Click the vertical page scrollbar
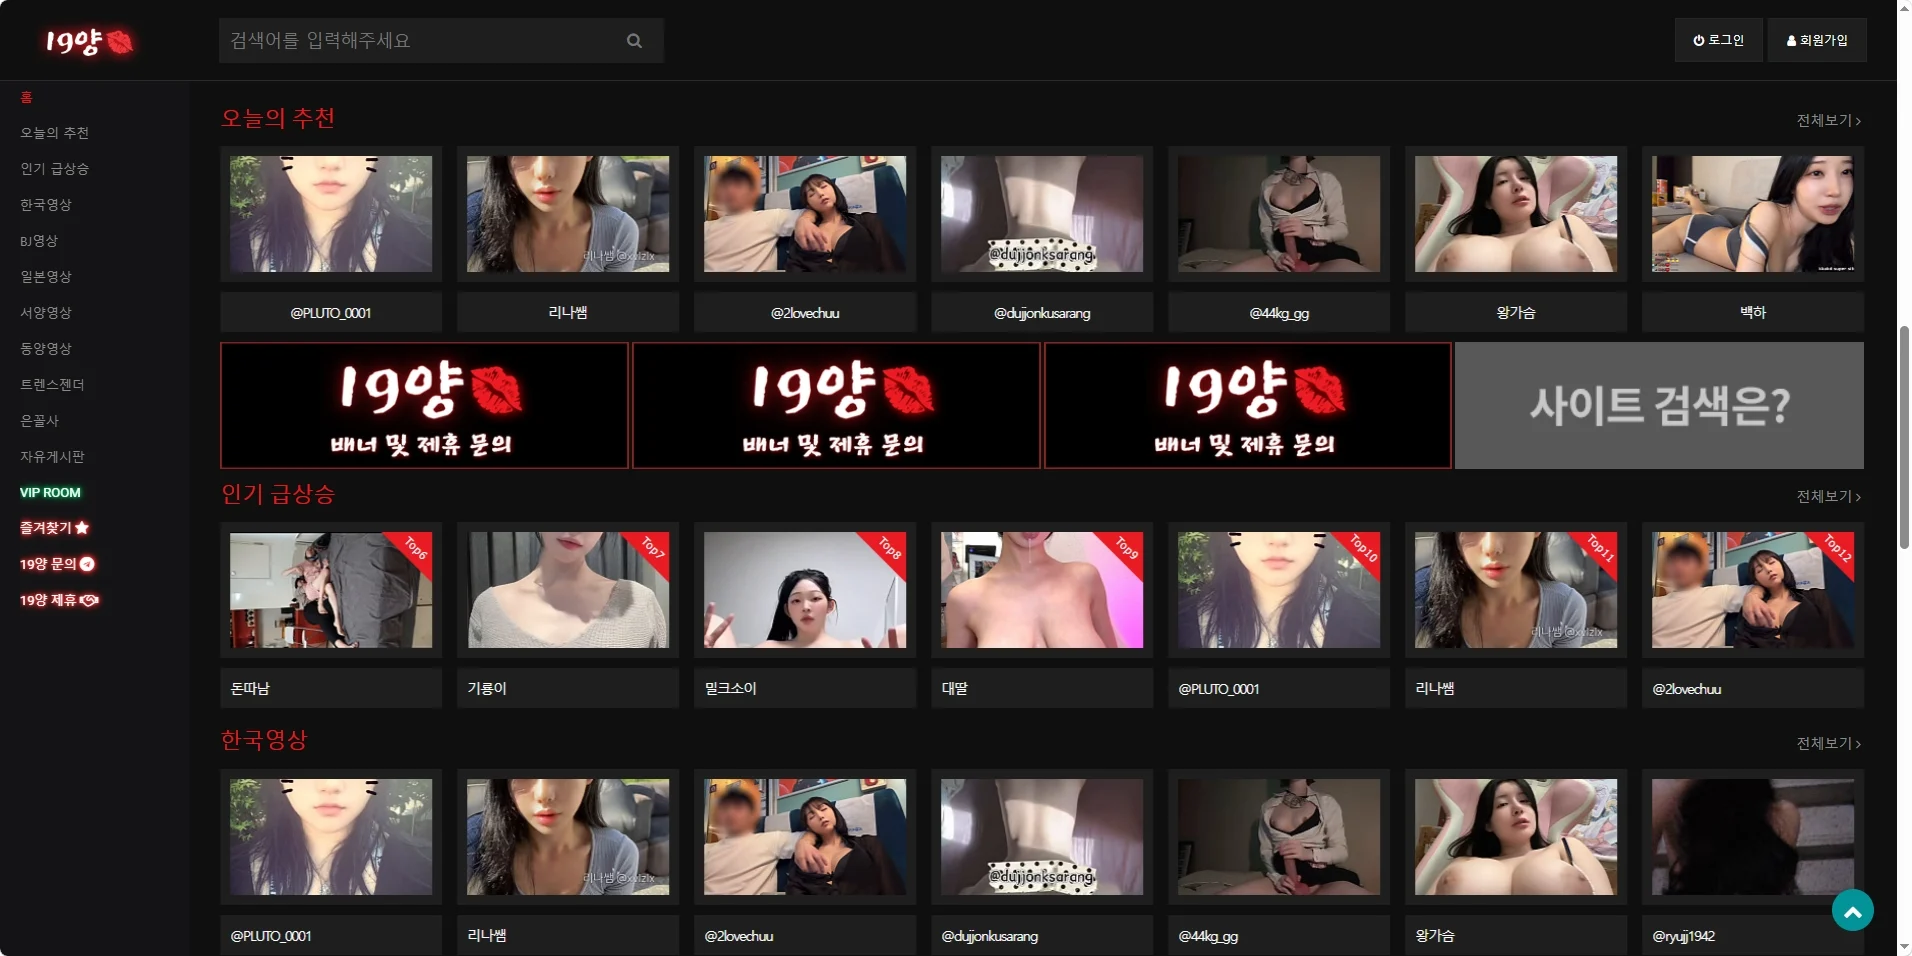 (x=1904, y=437)
